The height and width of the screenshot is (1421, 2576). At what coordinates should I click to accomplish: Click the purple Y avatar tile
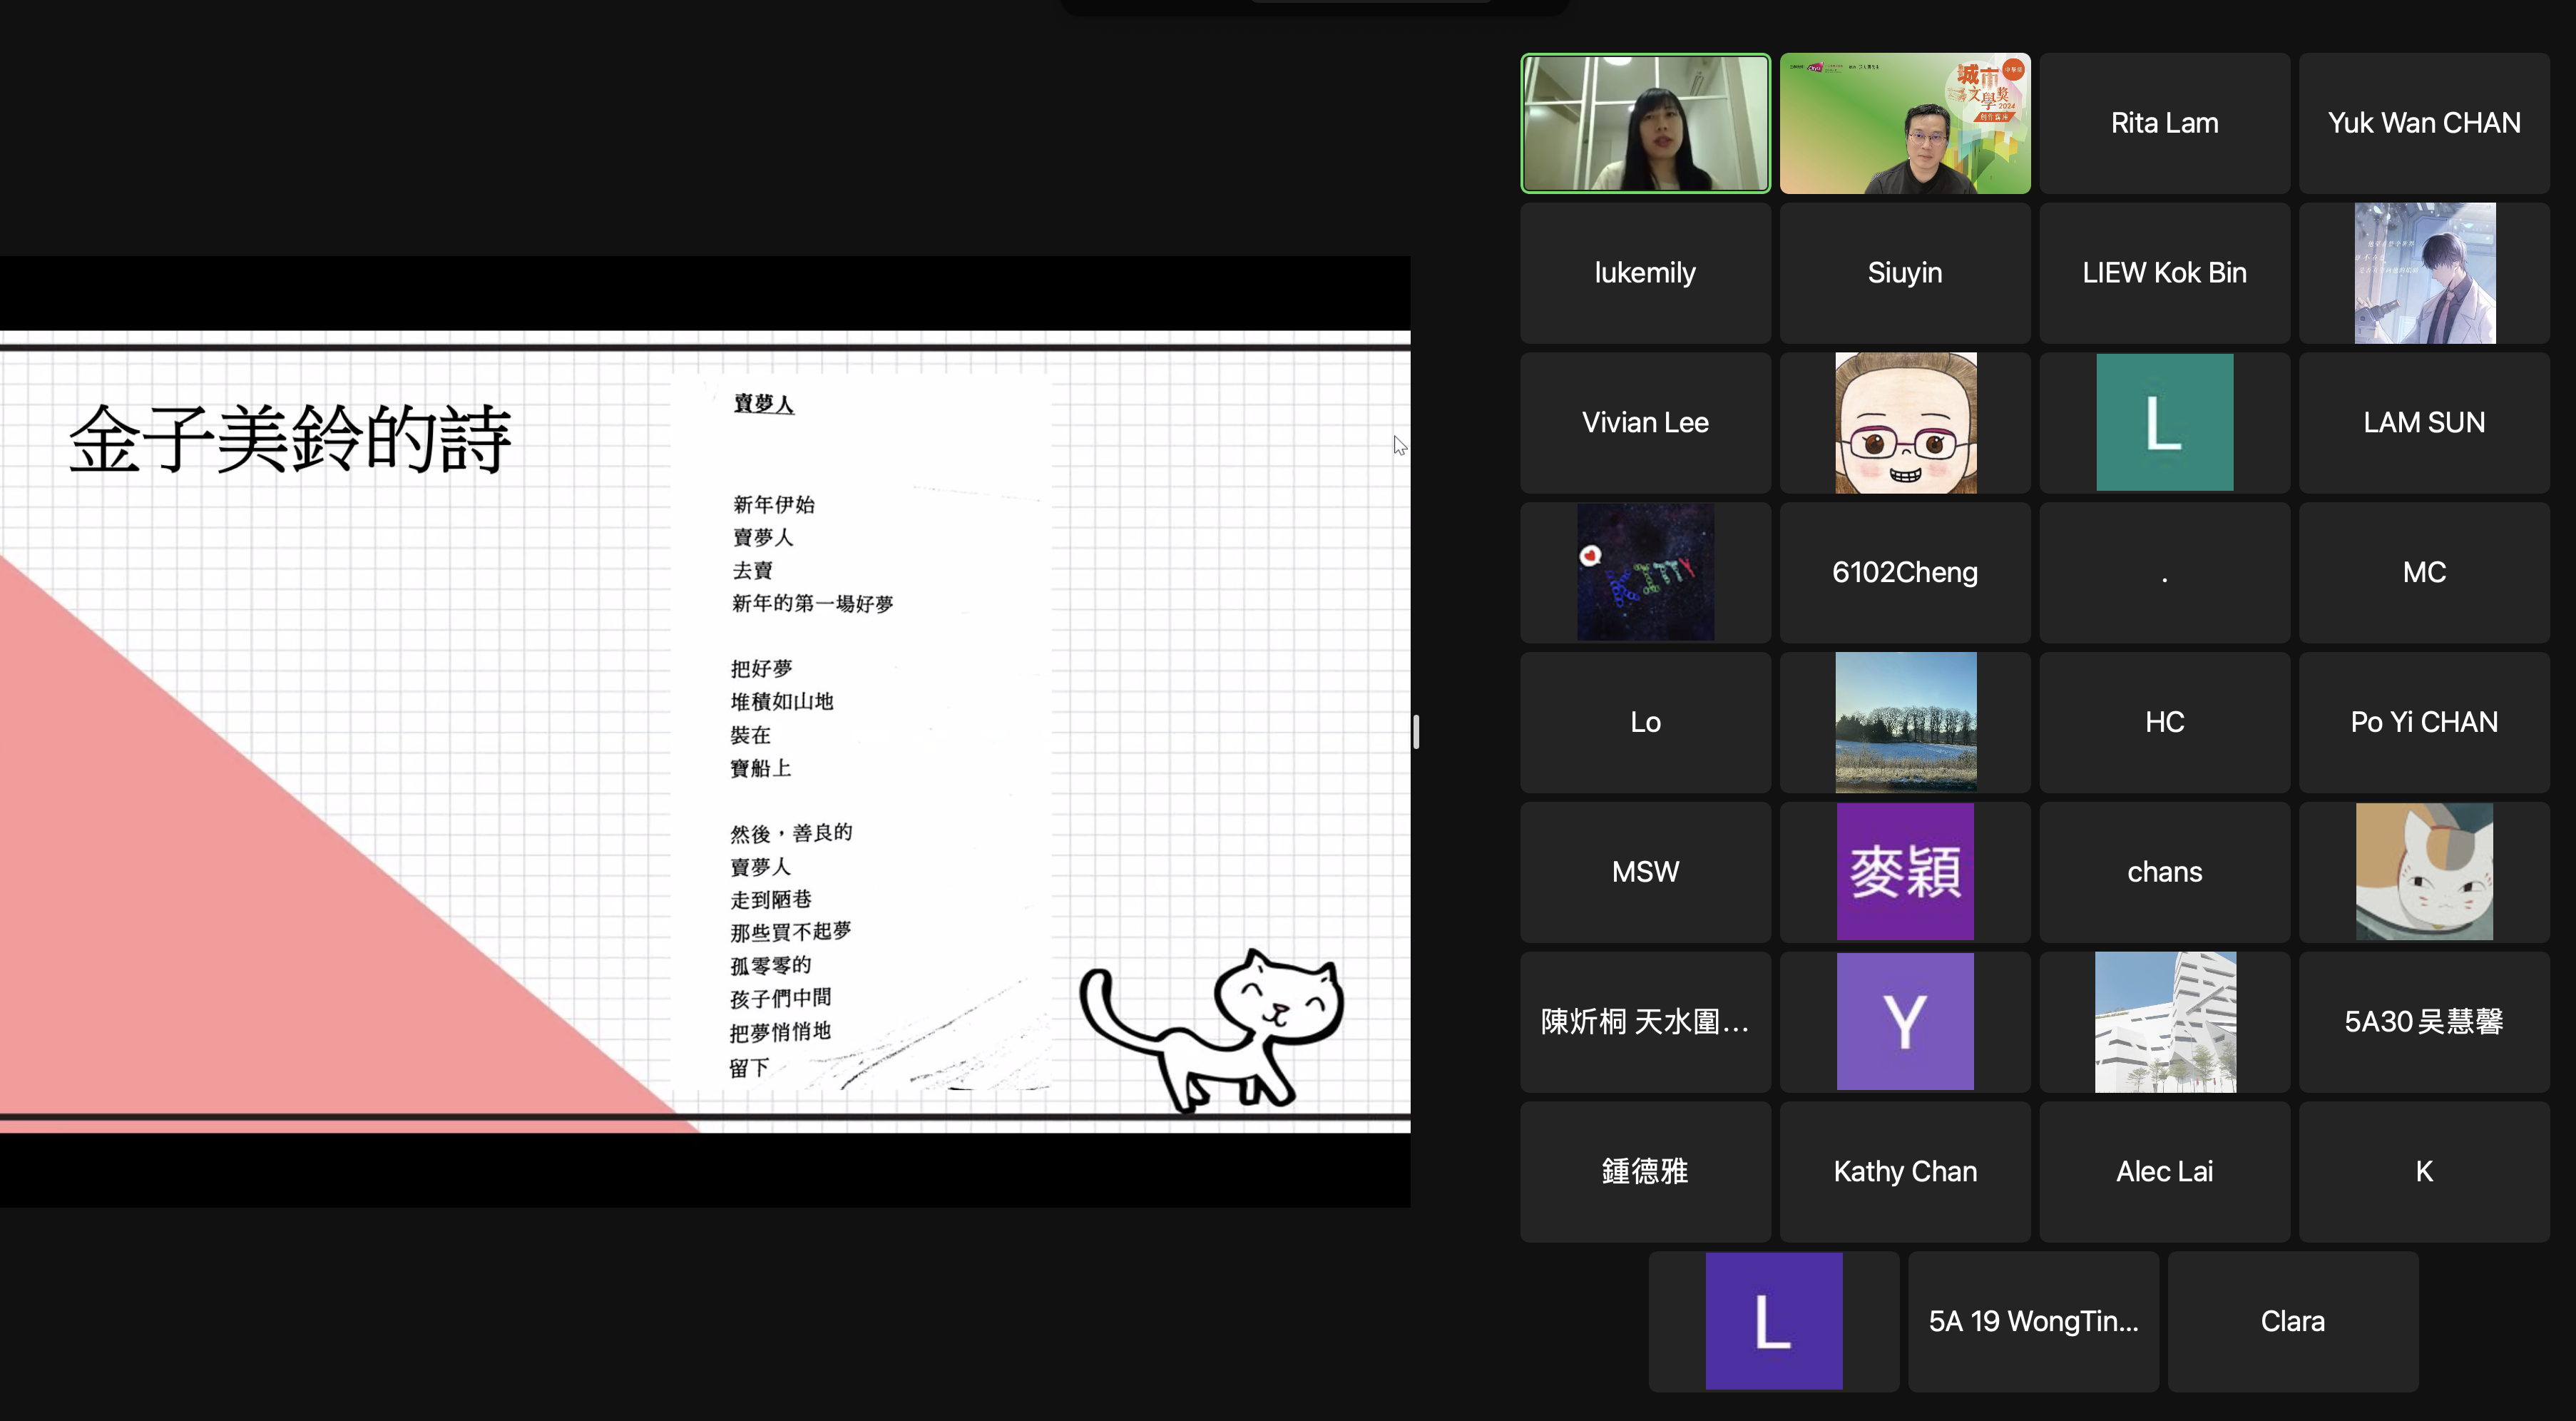1904,1021
